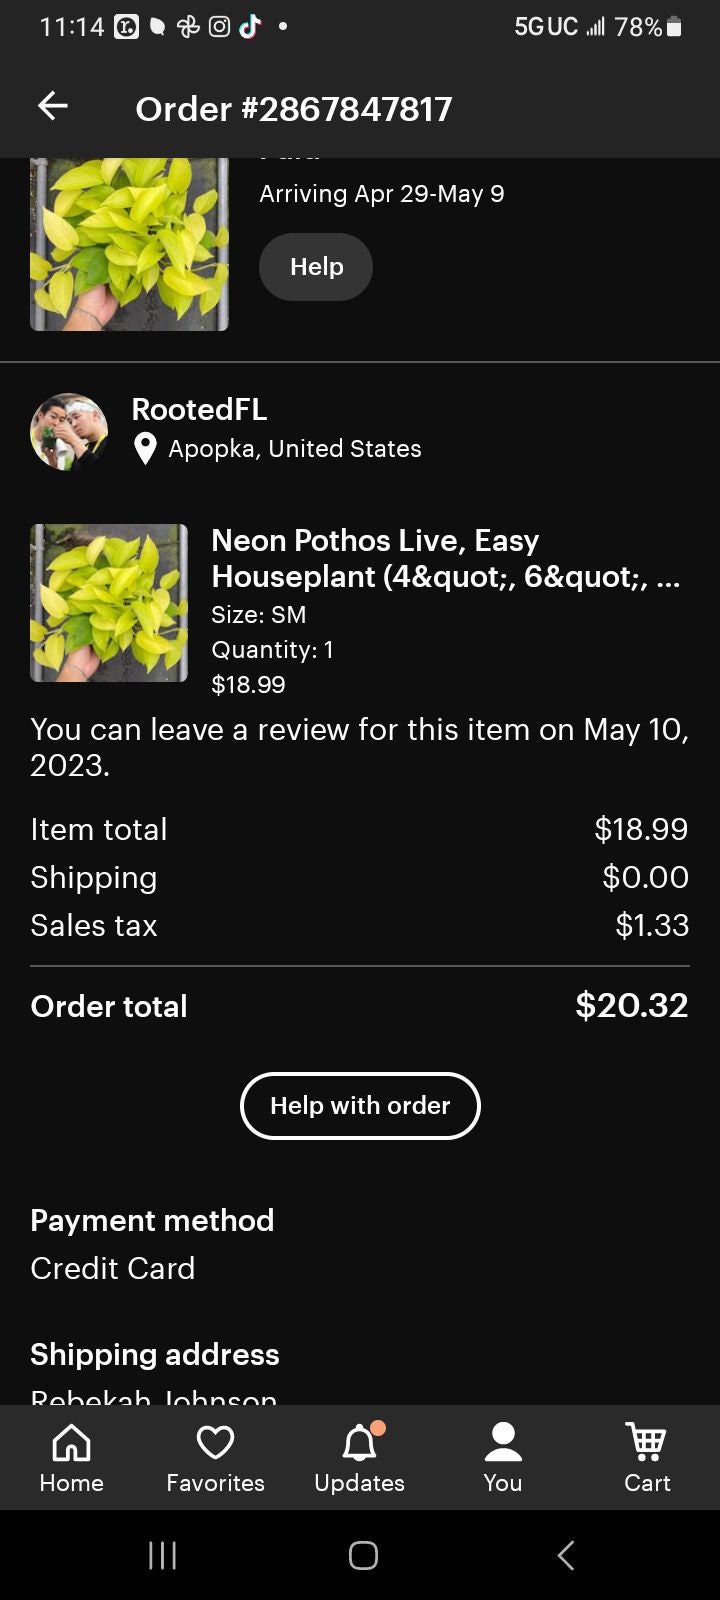Tap the RootedFL shop name
720x1600 pixels.
199,409
